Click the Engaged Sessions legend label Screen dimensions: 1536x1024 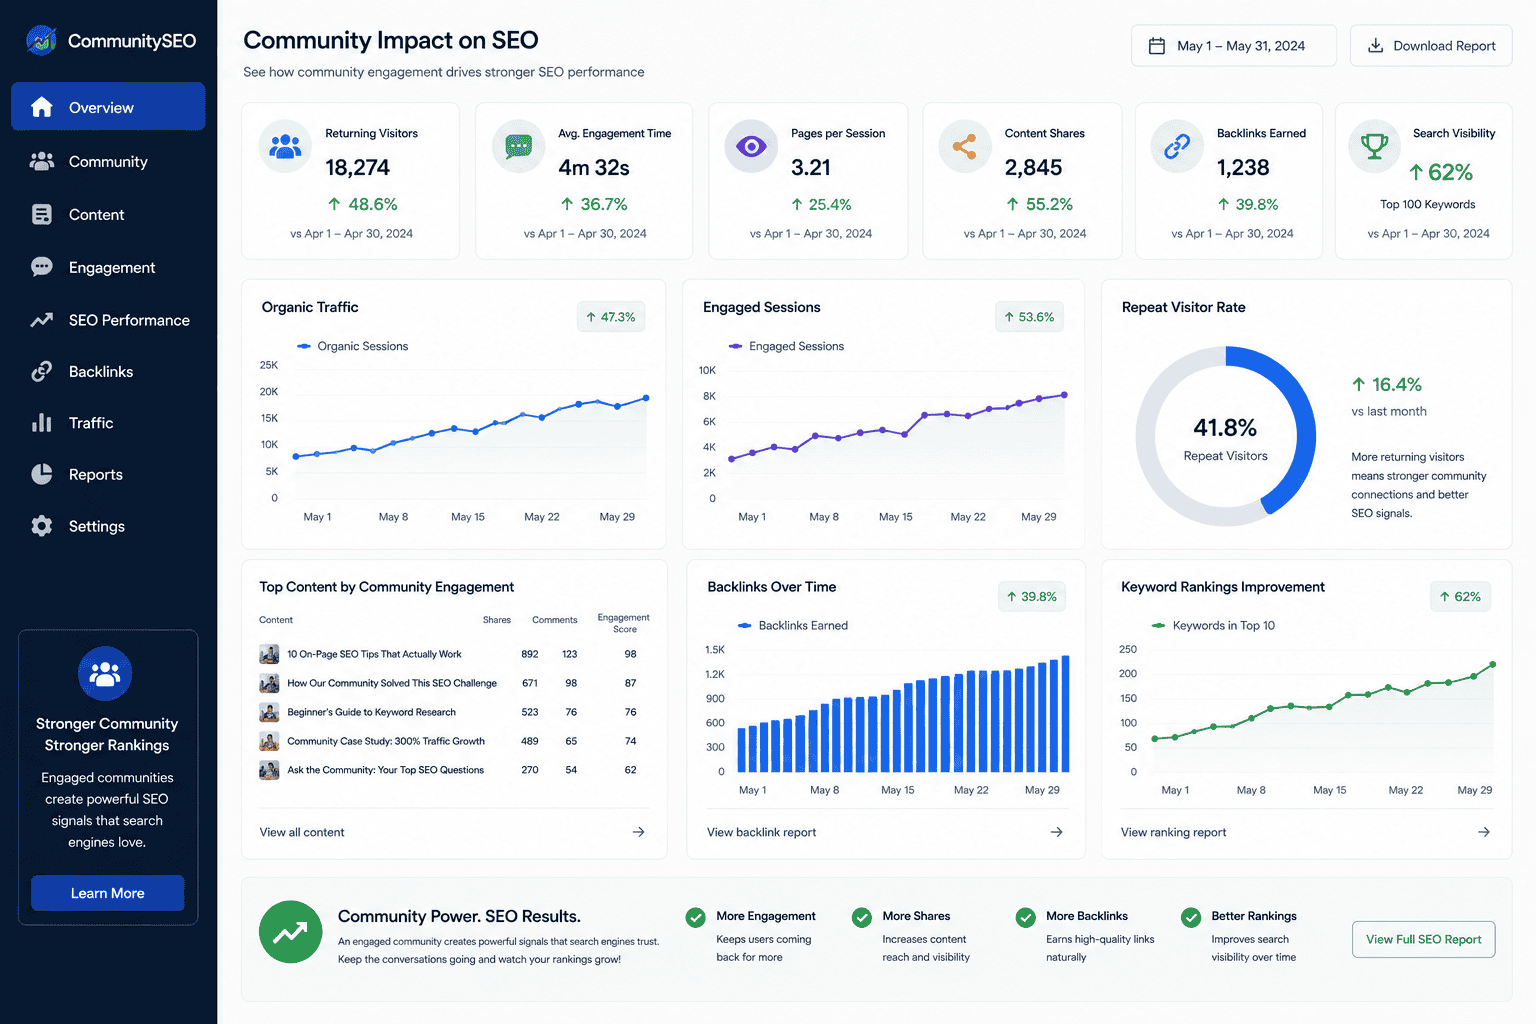click(x=797, y=346)
